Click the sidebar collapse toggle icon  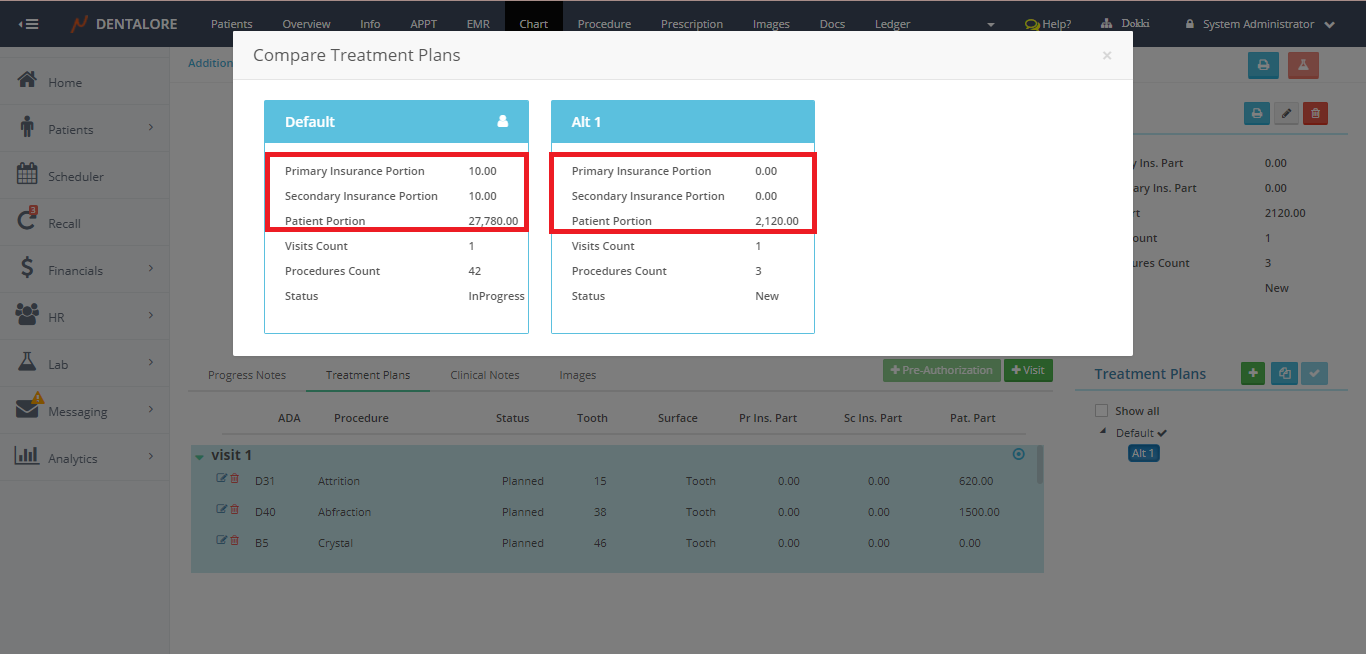28,24
